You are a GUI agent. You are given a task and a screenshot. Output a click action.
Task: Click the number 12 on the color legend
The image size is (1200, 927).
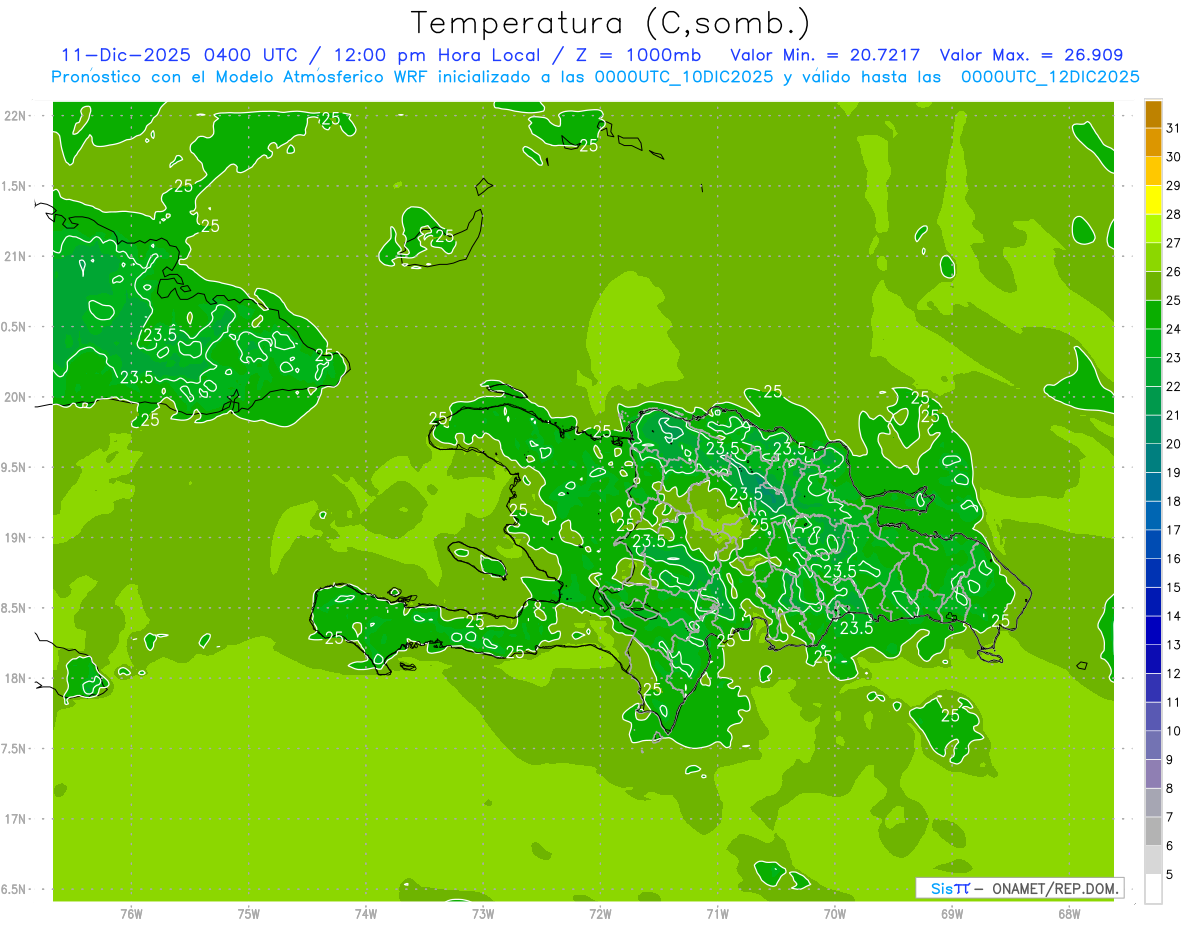pos(1174,673)
